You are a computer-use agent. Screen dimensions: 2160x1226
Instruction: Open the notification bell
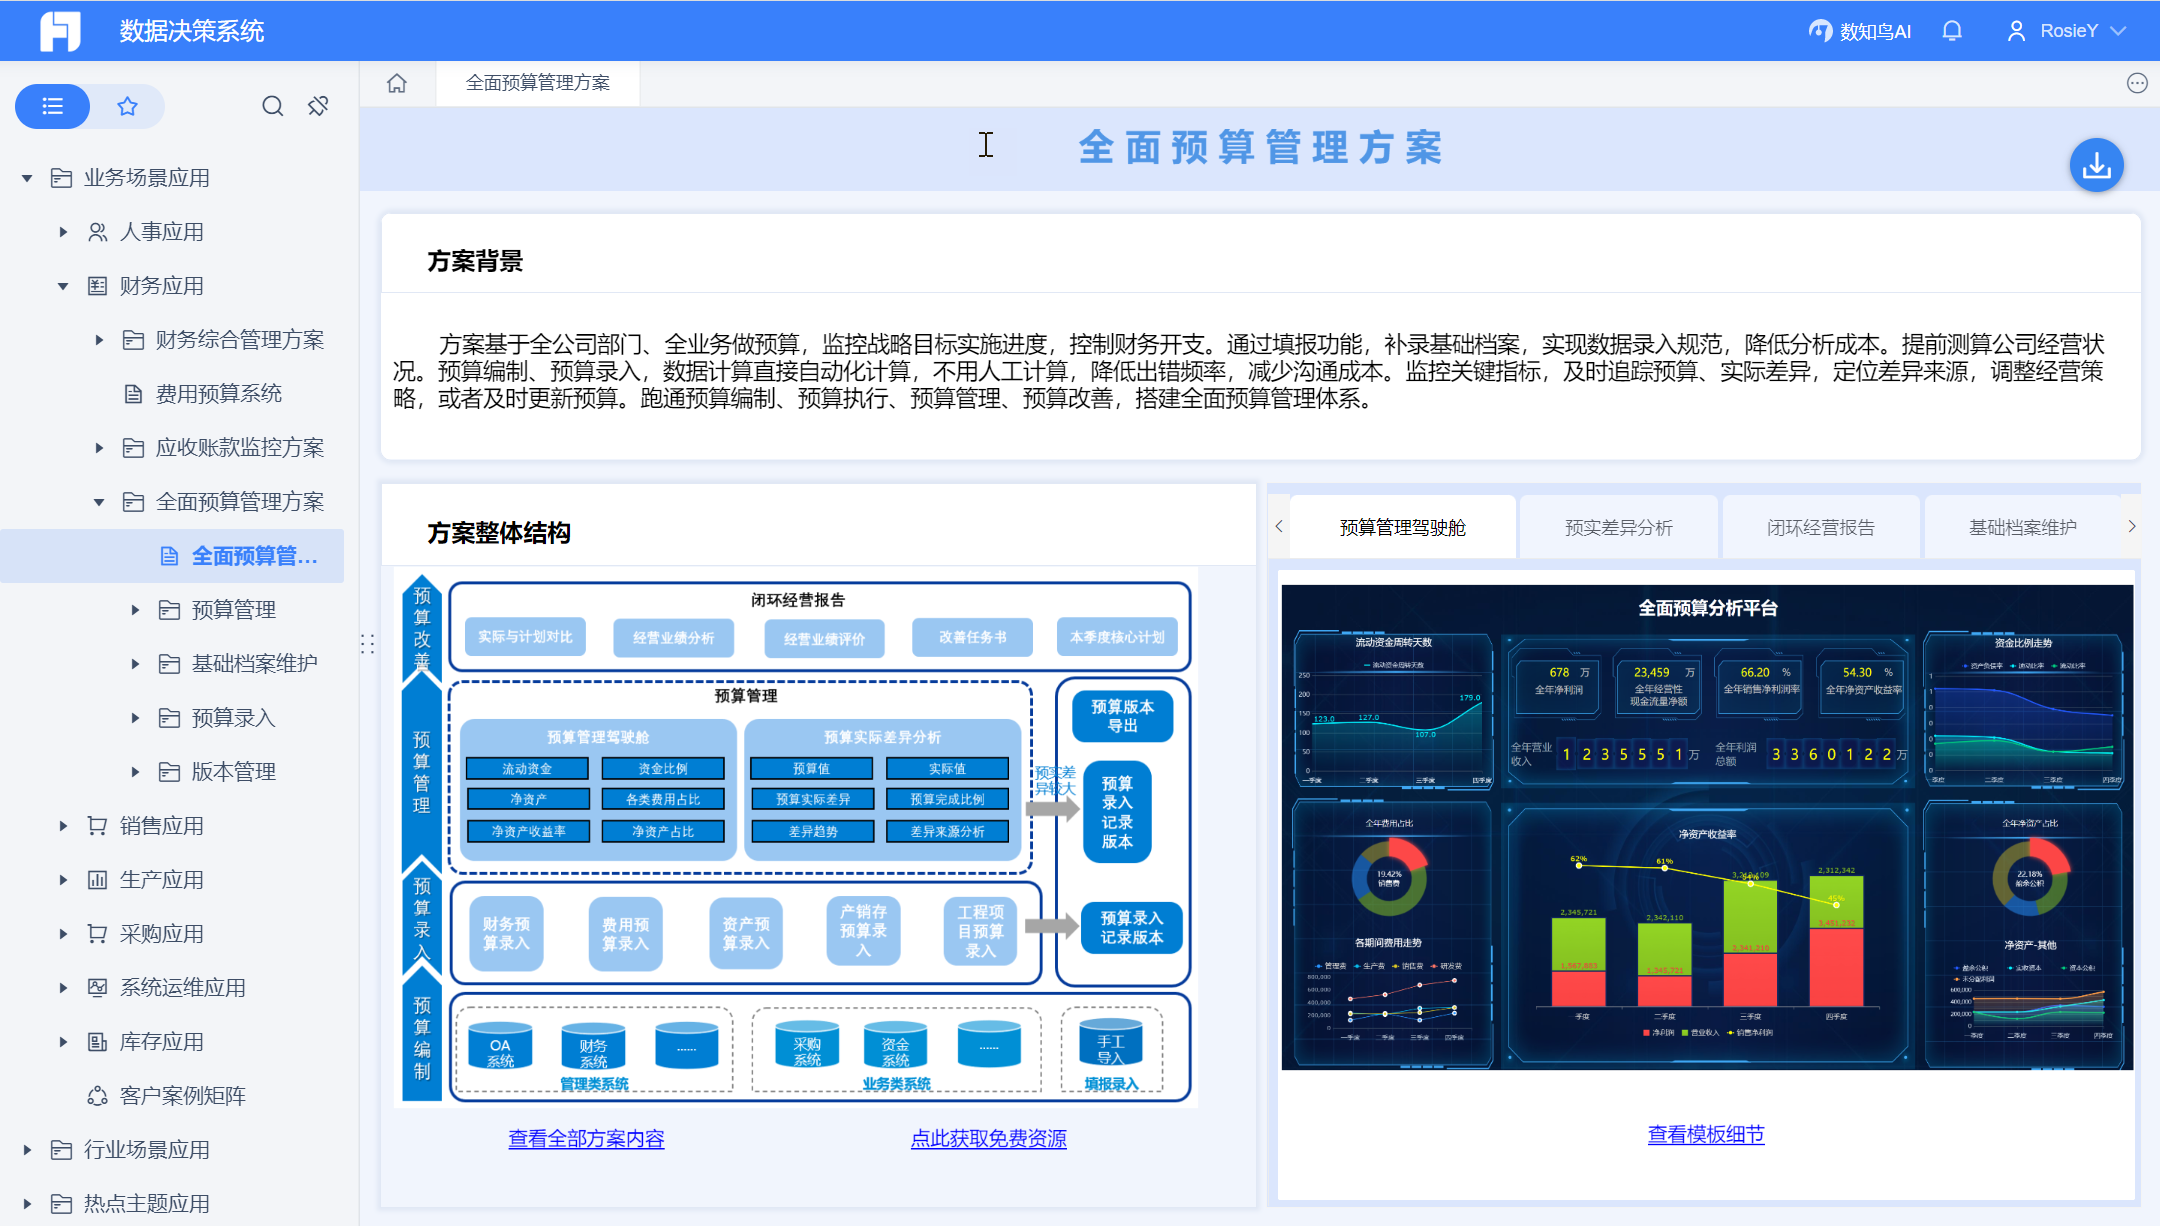(x=1952, y=31)
